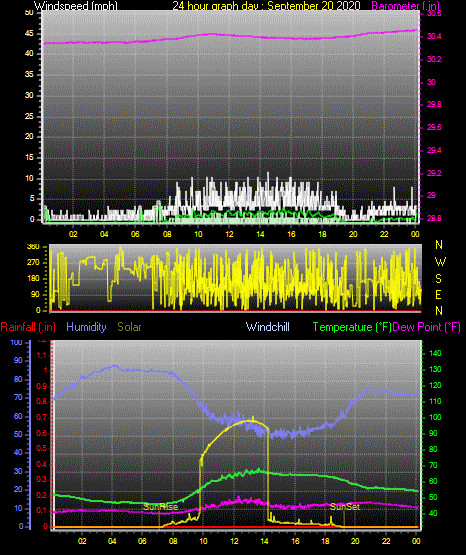Click the 5 mark on the windspeed axis

pyautogui.click(x=32, y=199)
